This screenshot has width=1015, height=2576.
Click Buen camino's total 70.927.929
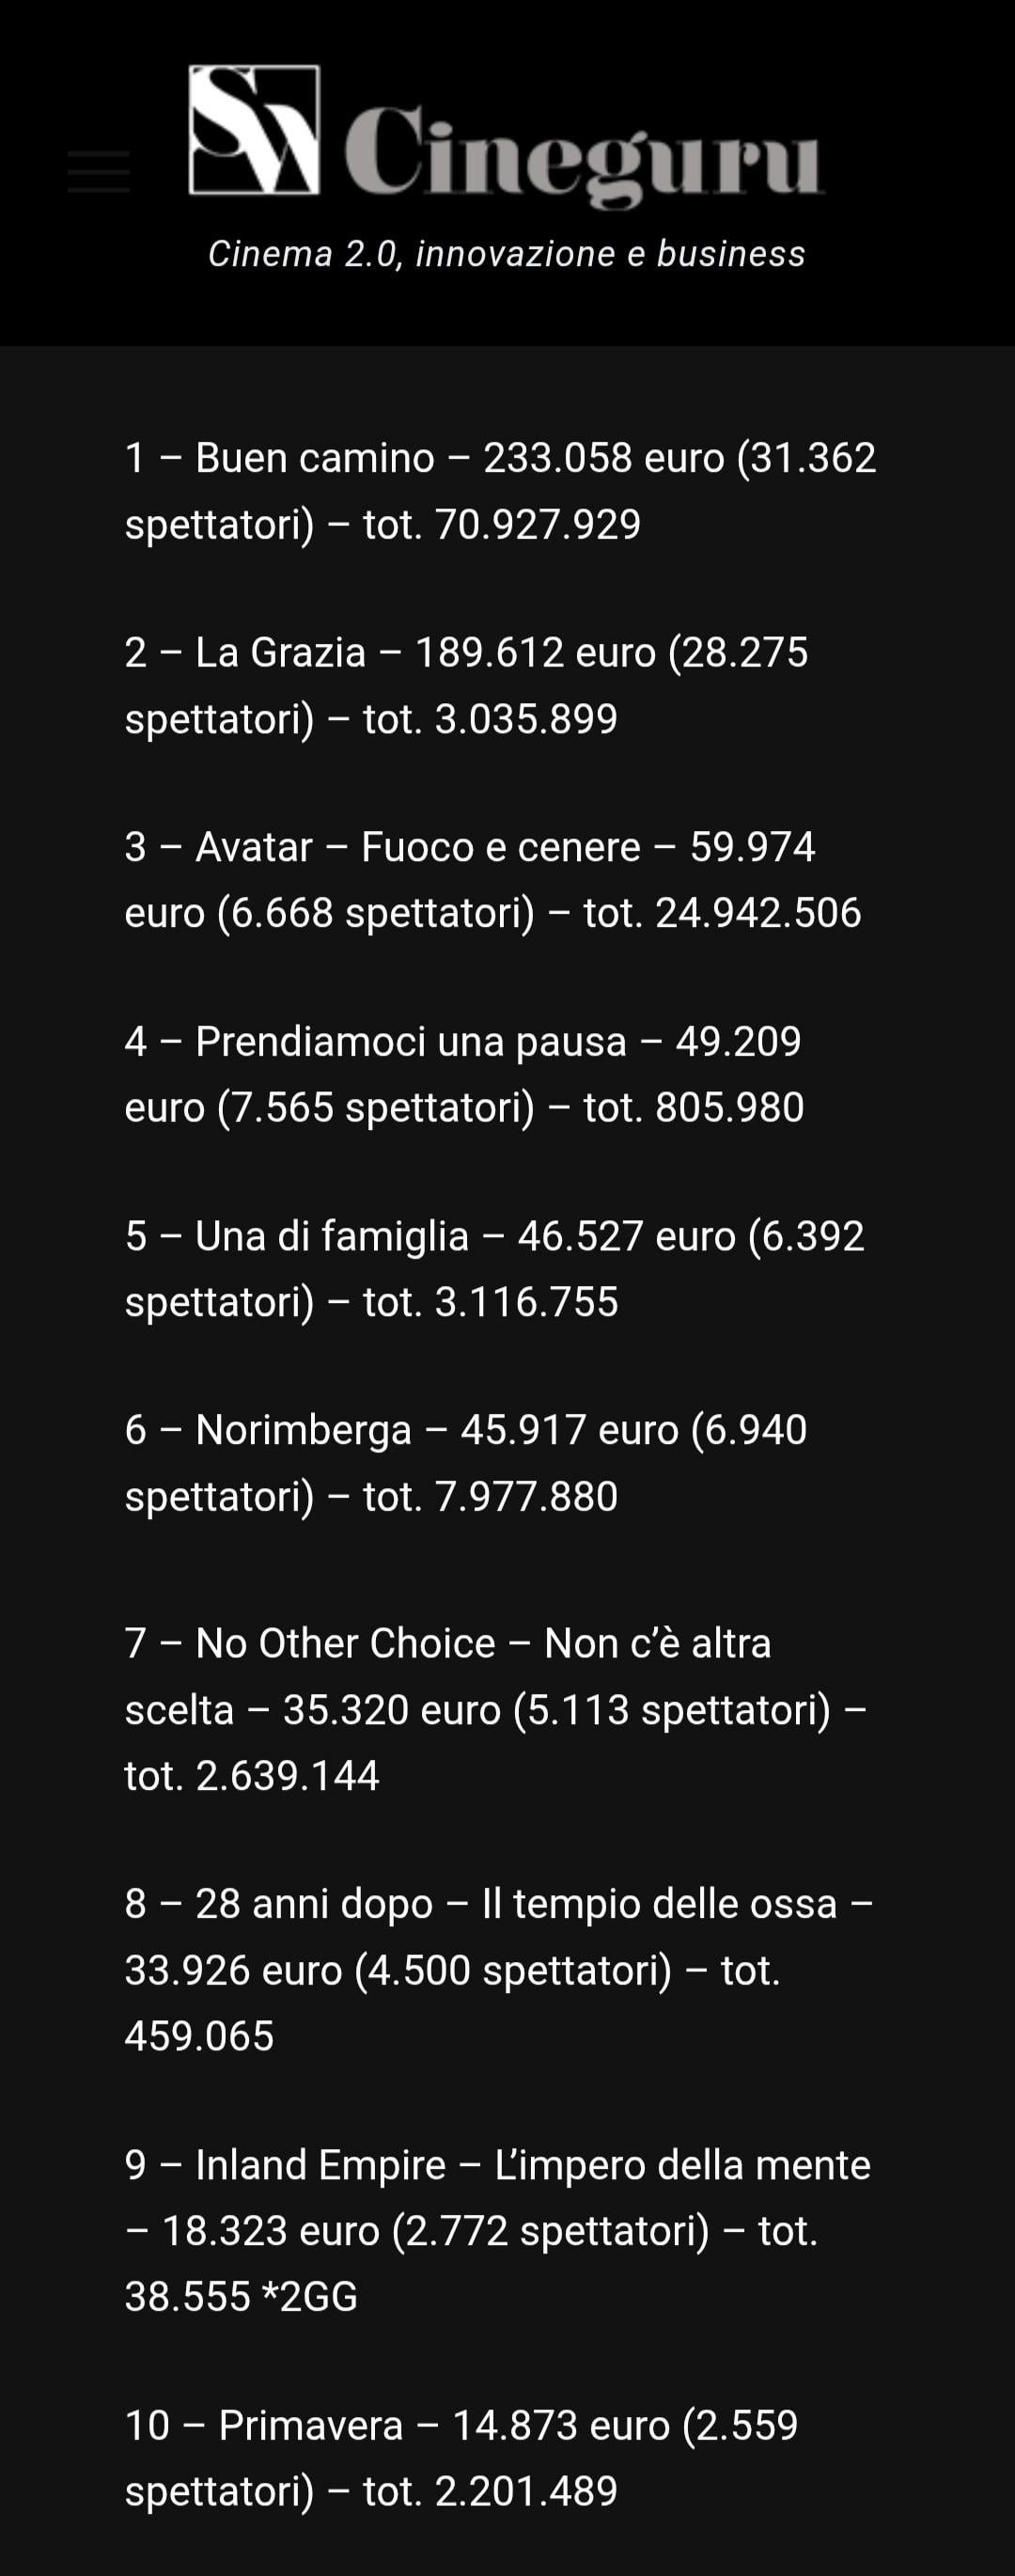tap(538, 525)
